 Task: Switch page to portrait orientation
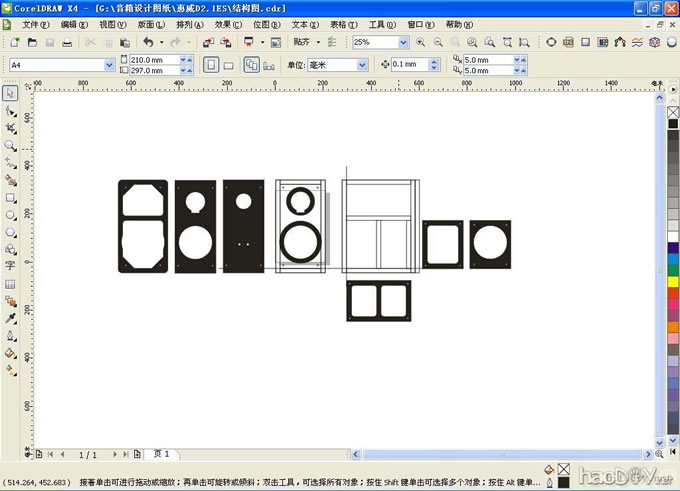tap(211, 65)
